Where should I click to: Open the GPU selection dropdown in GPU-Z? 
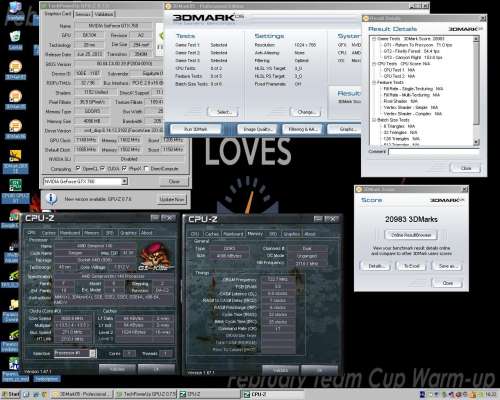(x=124, y=181)
